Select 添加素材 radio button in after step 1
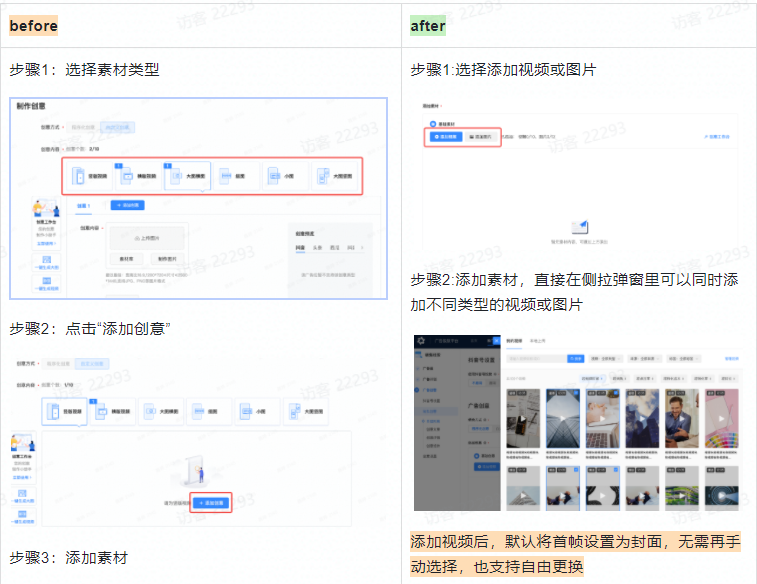Image resolution: width=757 pixels, height=584 pixels. 433,124
